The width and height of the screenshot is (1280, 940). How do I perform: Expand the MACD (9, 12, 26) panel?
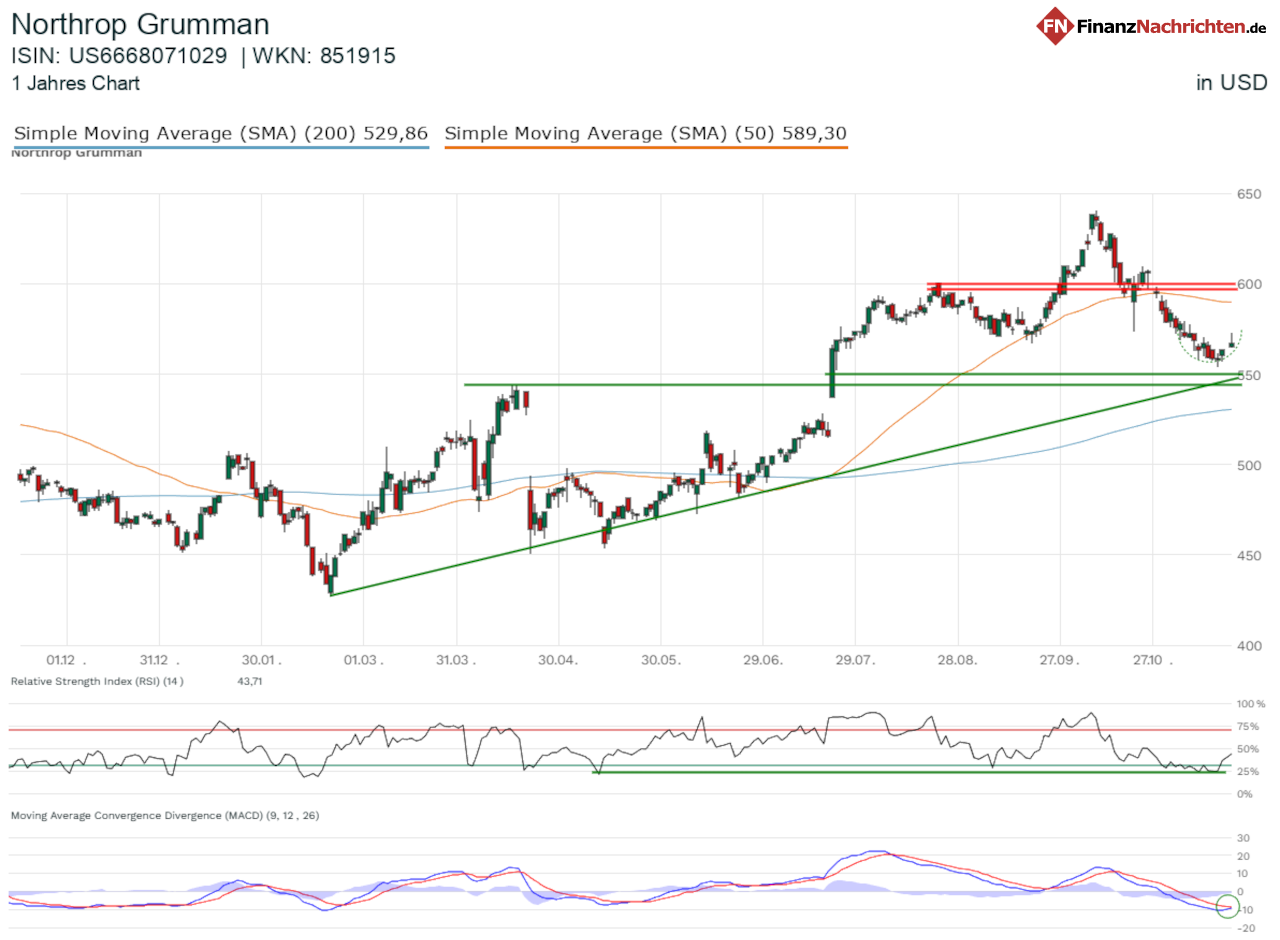pos(163,816)
